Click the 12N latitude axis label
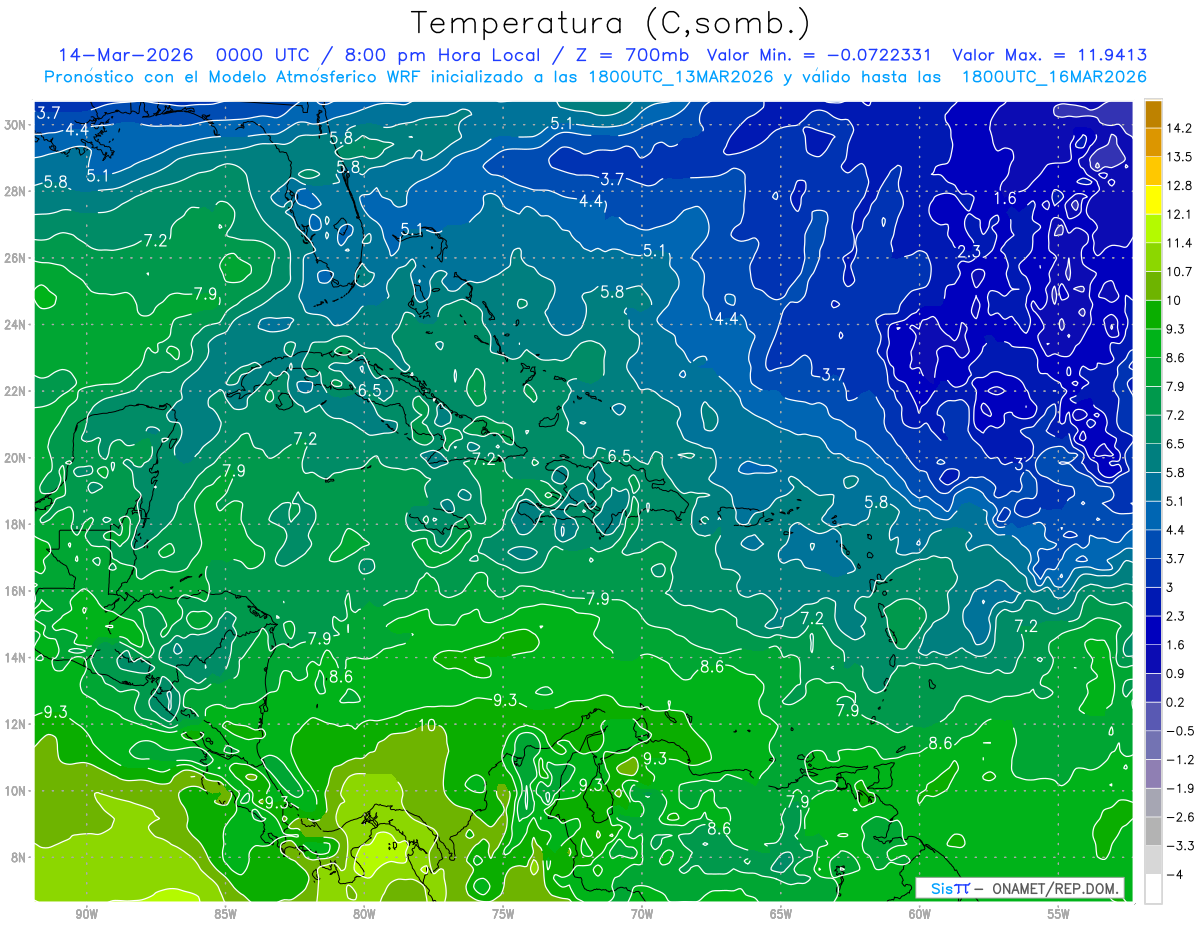The height and width of the screenshot is (927, 1200). tap(15, 724)
